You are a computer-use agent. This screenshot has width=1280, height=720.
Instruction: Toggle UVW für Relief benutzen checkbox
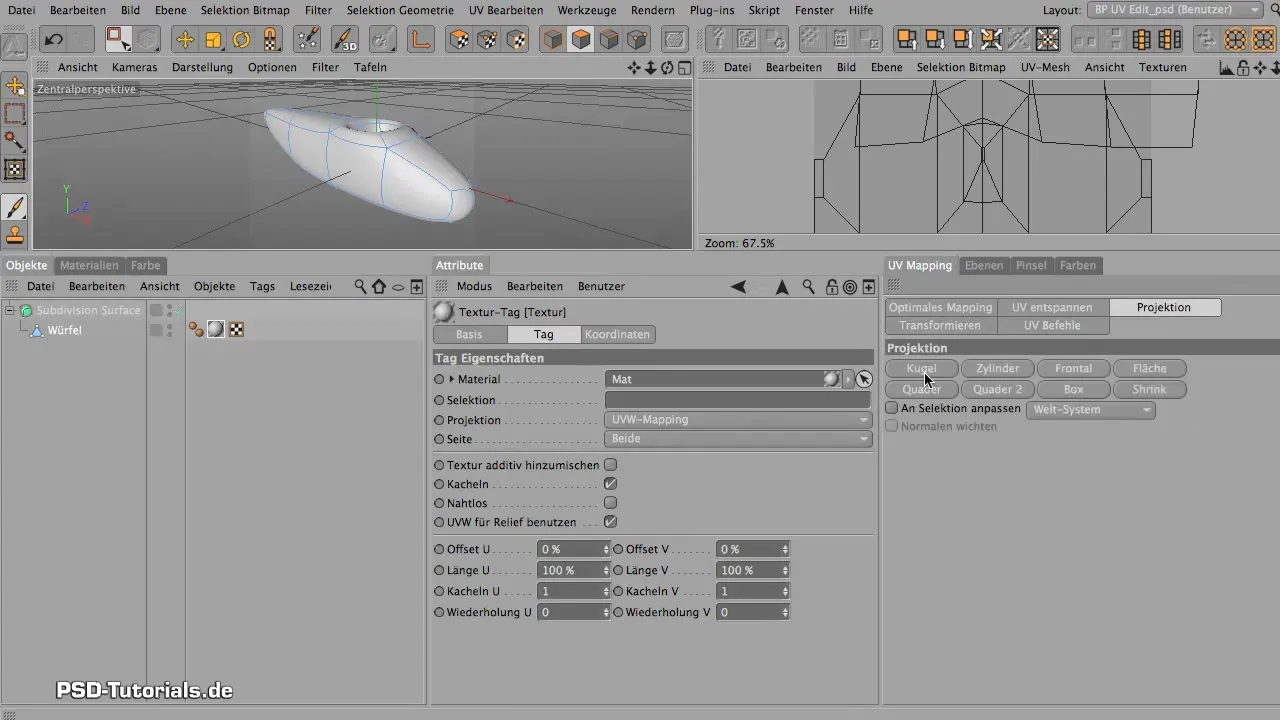click(610, 522)
